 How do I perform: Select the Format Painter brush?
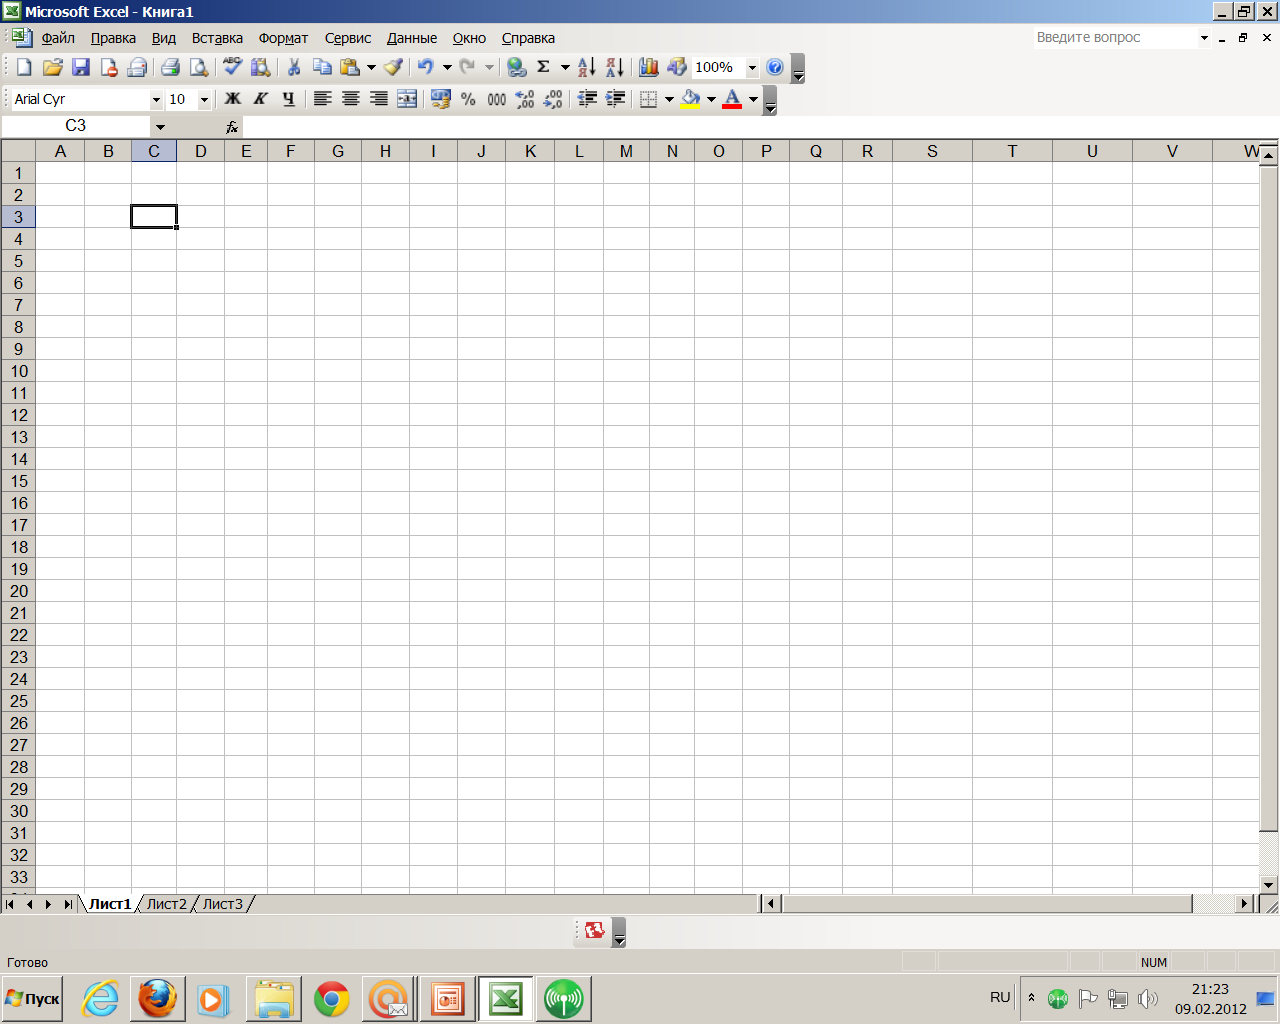(393, 67)
